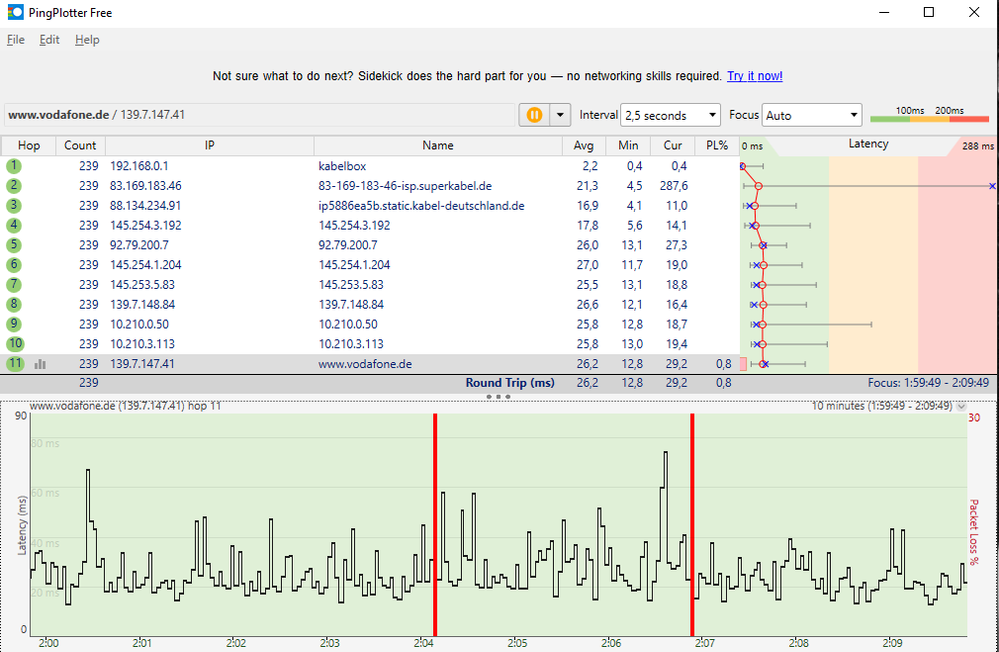Select the IP 145.254.1.204 cell

(x=145, y=264)
